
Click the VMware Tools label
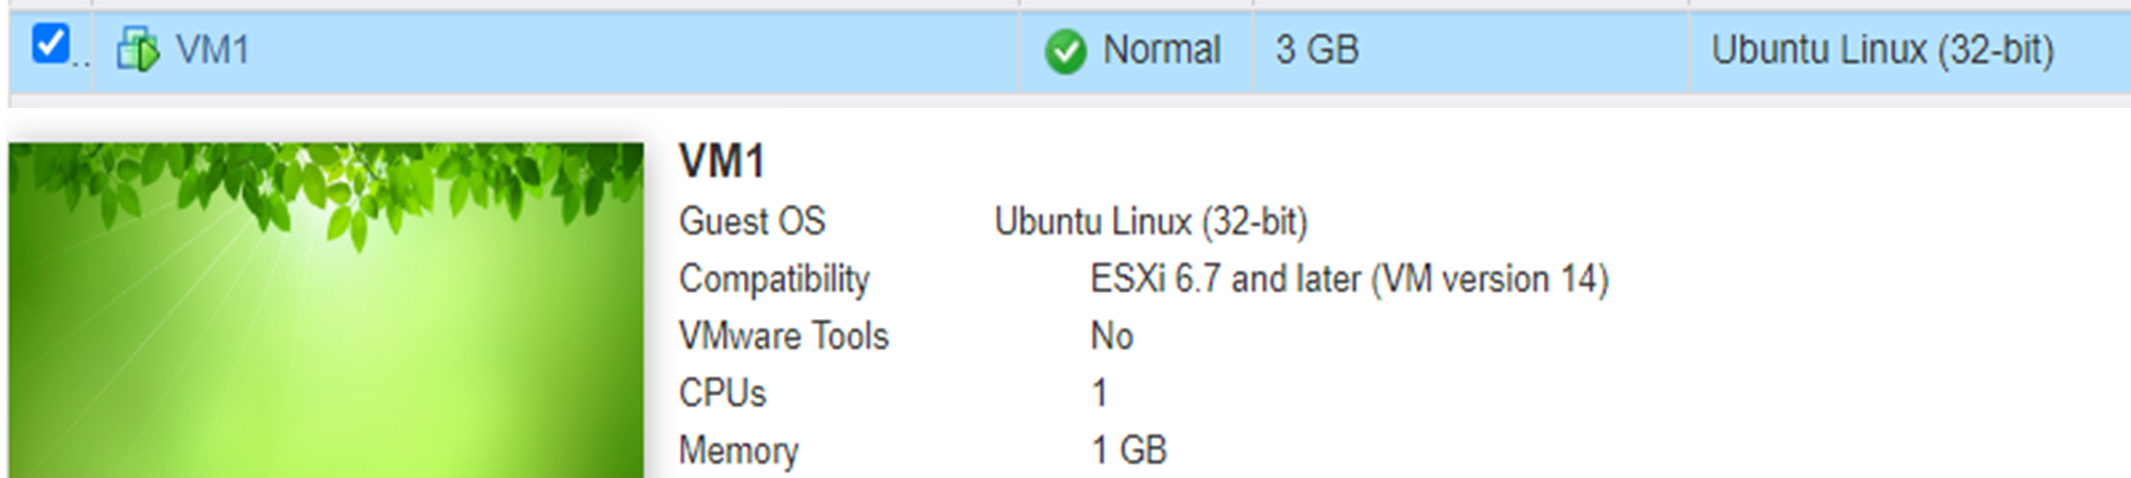784,336
